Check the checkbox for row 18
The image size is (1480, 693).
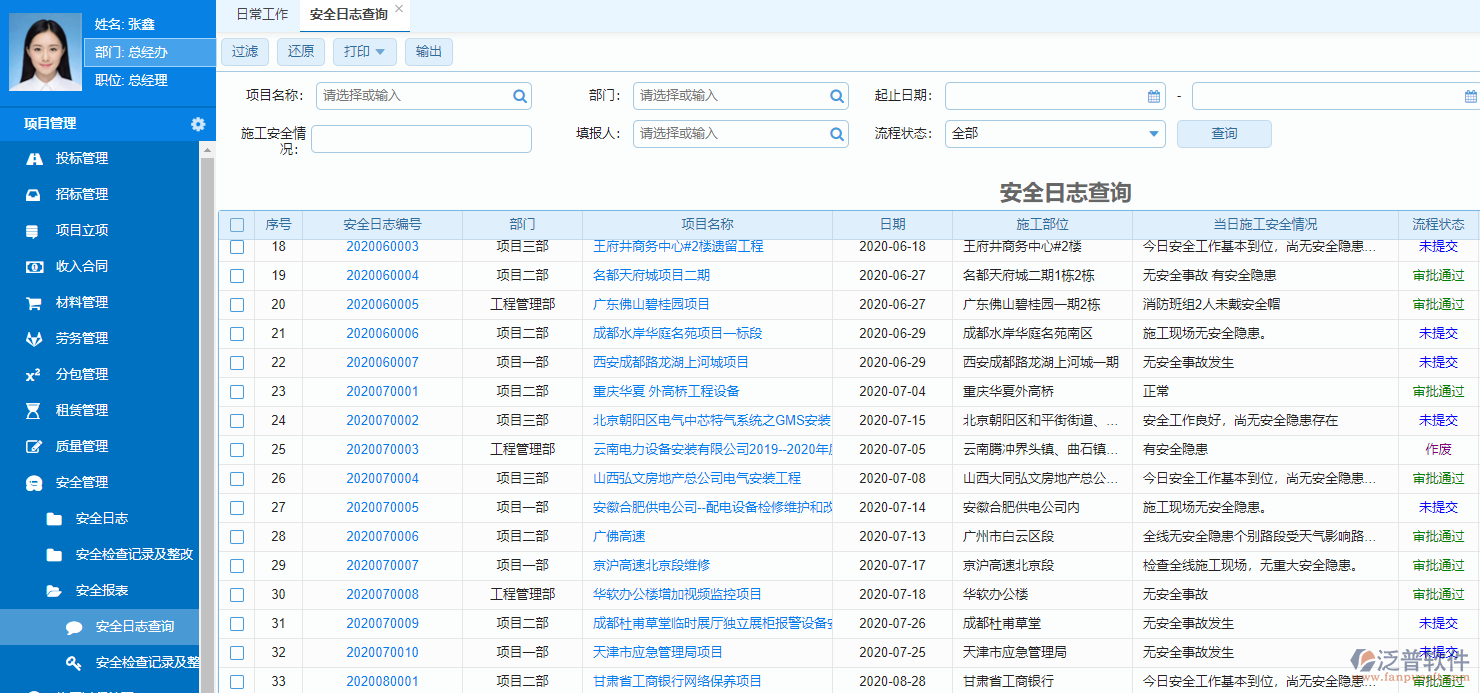click(x=236, y=246)
